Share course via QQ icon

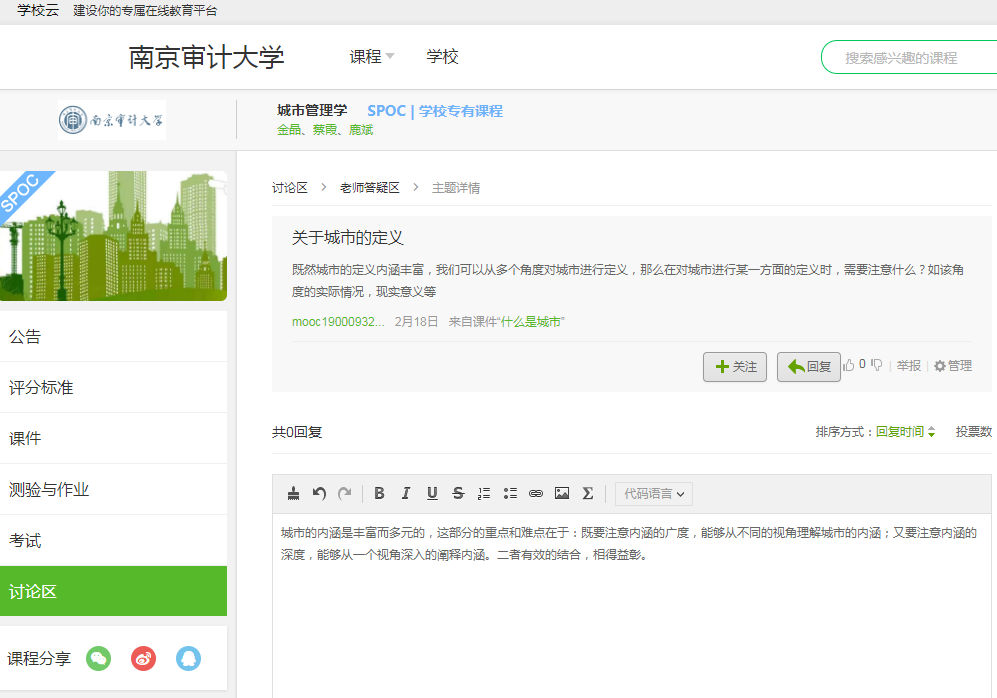tap(188, 658)
